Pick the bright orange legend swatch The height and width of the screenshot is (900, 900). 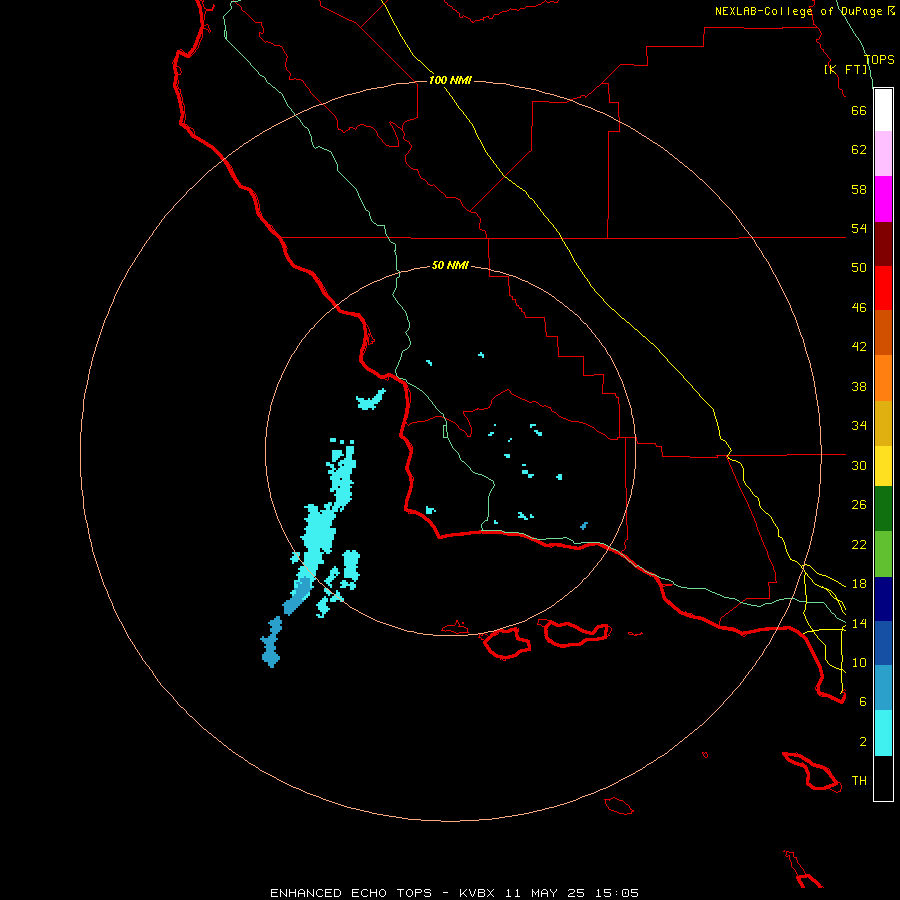point(883,378)
